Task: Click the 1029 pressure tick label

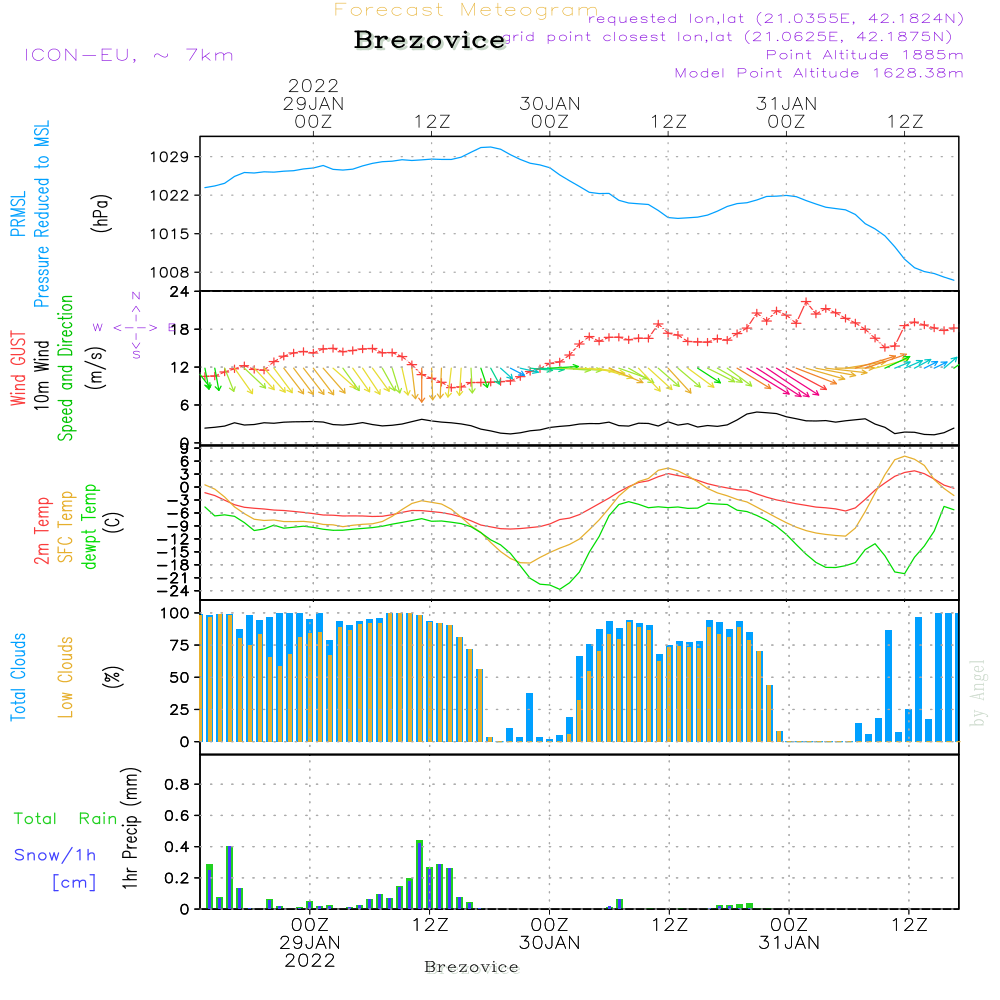Action: point(169,157)
